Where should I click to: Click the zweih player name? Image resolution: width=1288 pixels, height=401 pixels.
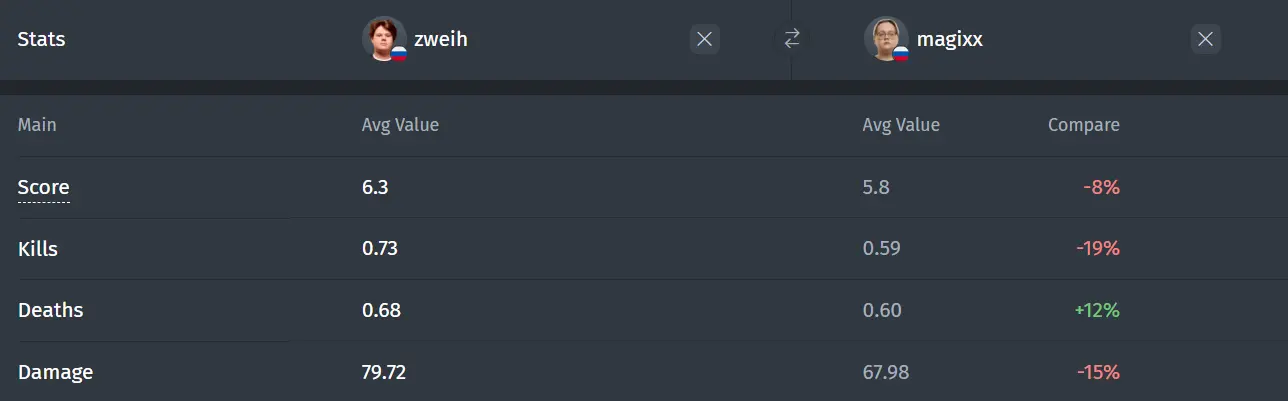(x=441, y=40)
